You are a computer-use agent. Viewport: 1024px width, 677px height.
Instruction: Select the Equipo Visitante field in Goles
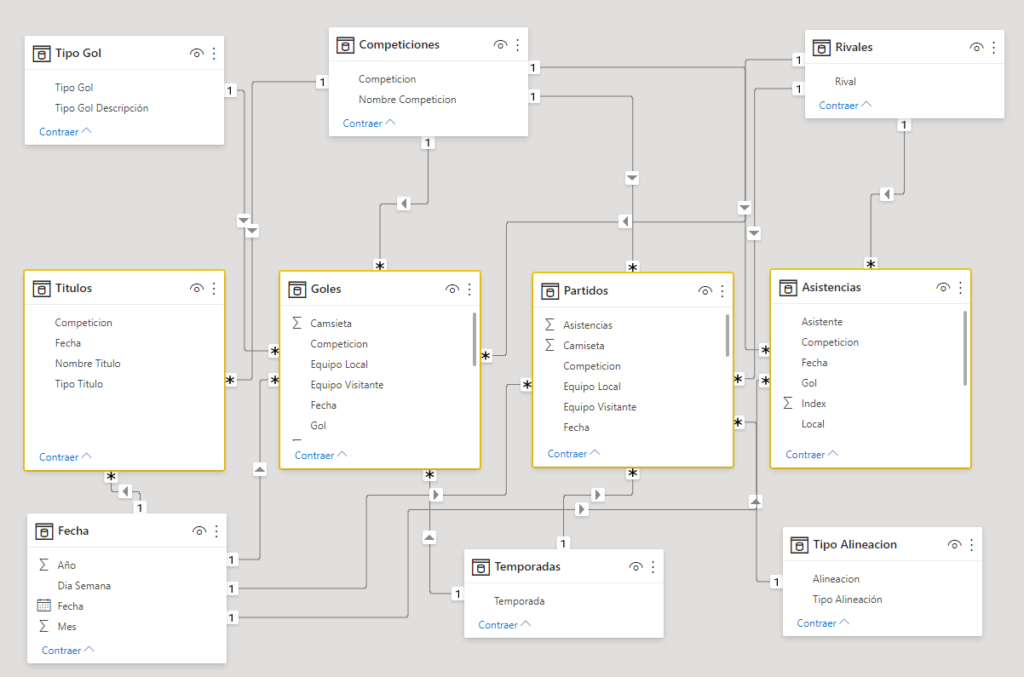point(347,385)
